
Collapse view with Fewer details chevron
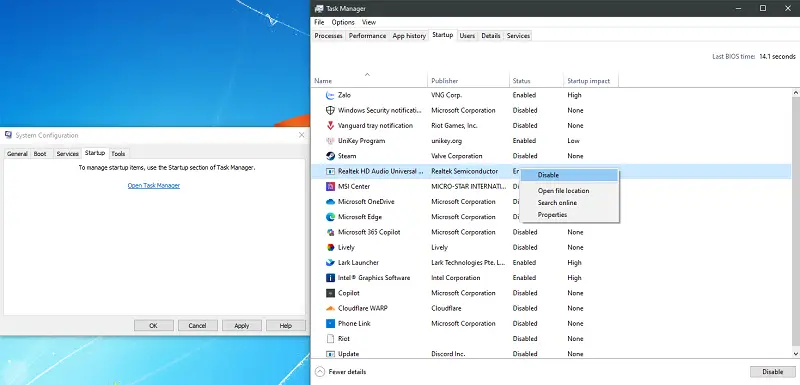[x=320, y=372]
